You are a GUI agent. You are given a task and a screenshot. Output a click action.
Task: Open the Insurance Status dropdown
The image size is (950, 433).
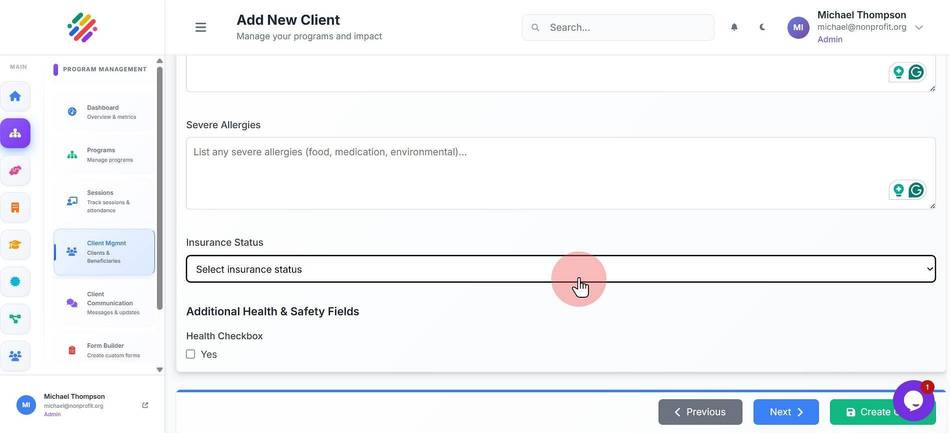[x=560, y=269]
